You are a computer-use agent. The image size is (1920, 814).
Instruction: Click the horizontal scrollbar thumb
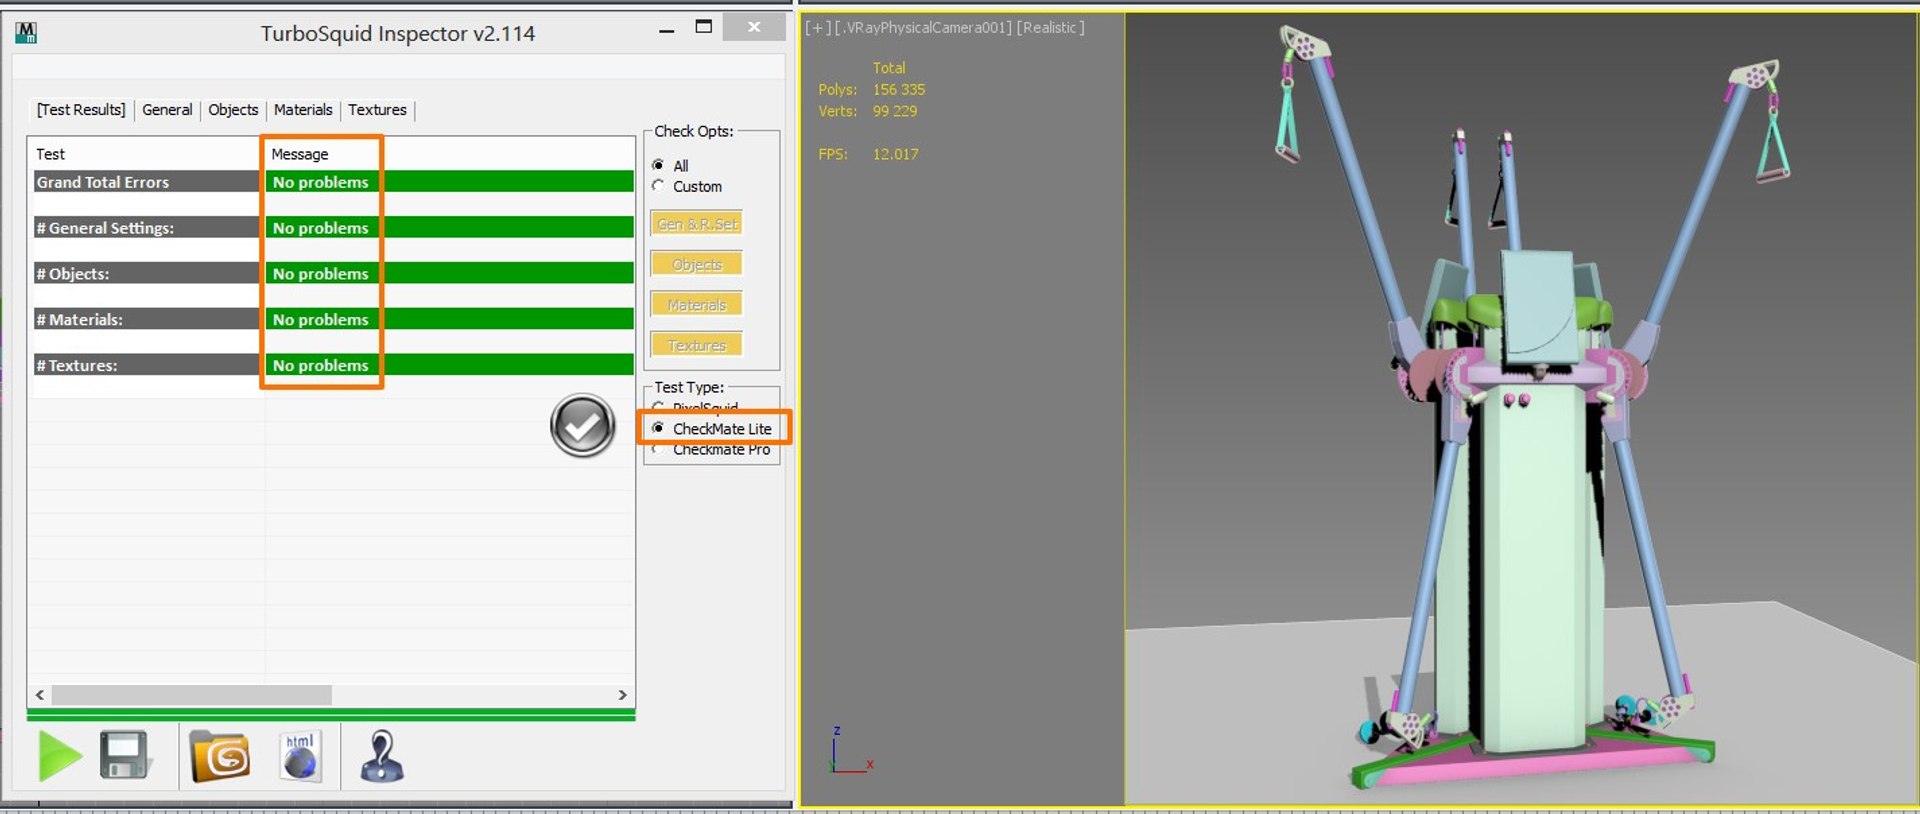(x=191, y=695)
